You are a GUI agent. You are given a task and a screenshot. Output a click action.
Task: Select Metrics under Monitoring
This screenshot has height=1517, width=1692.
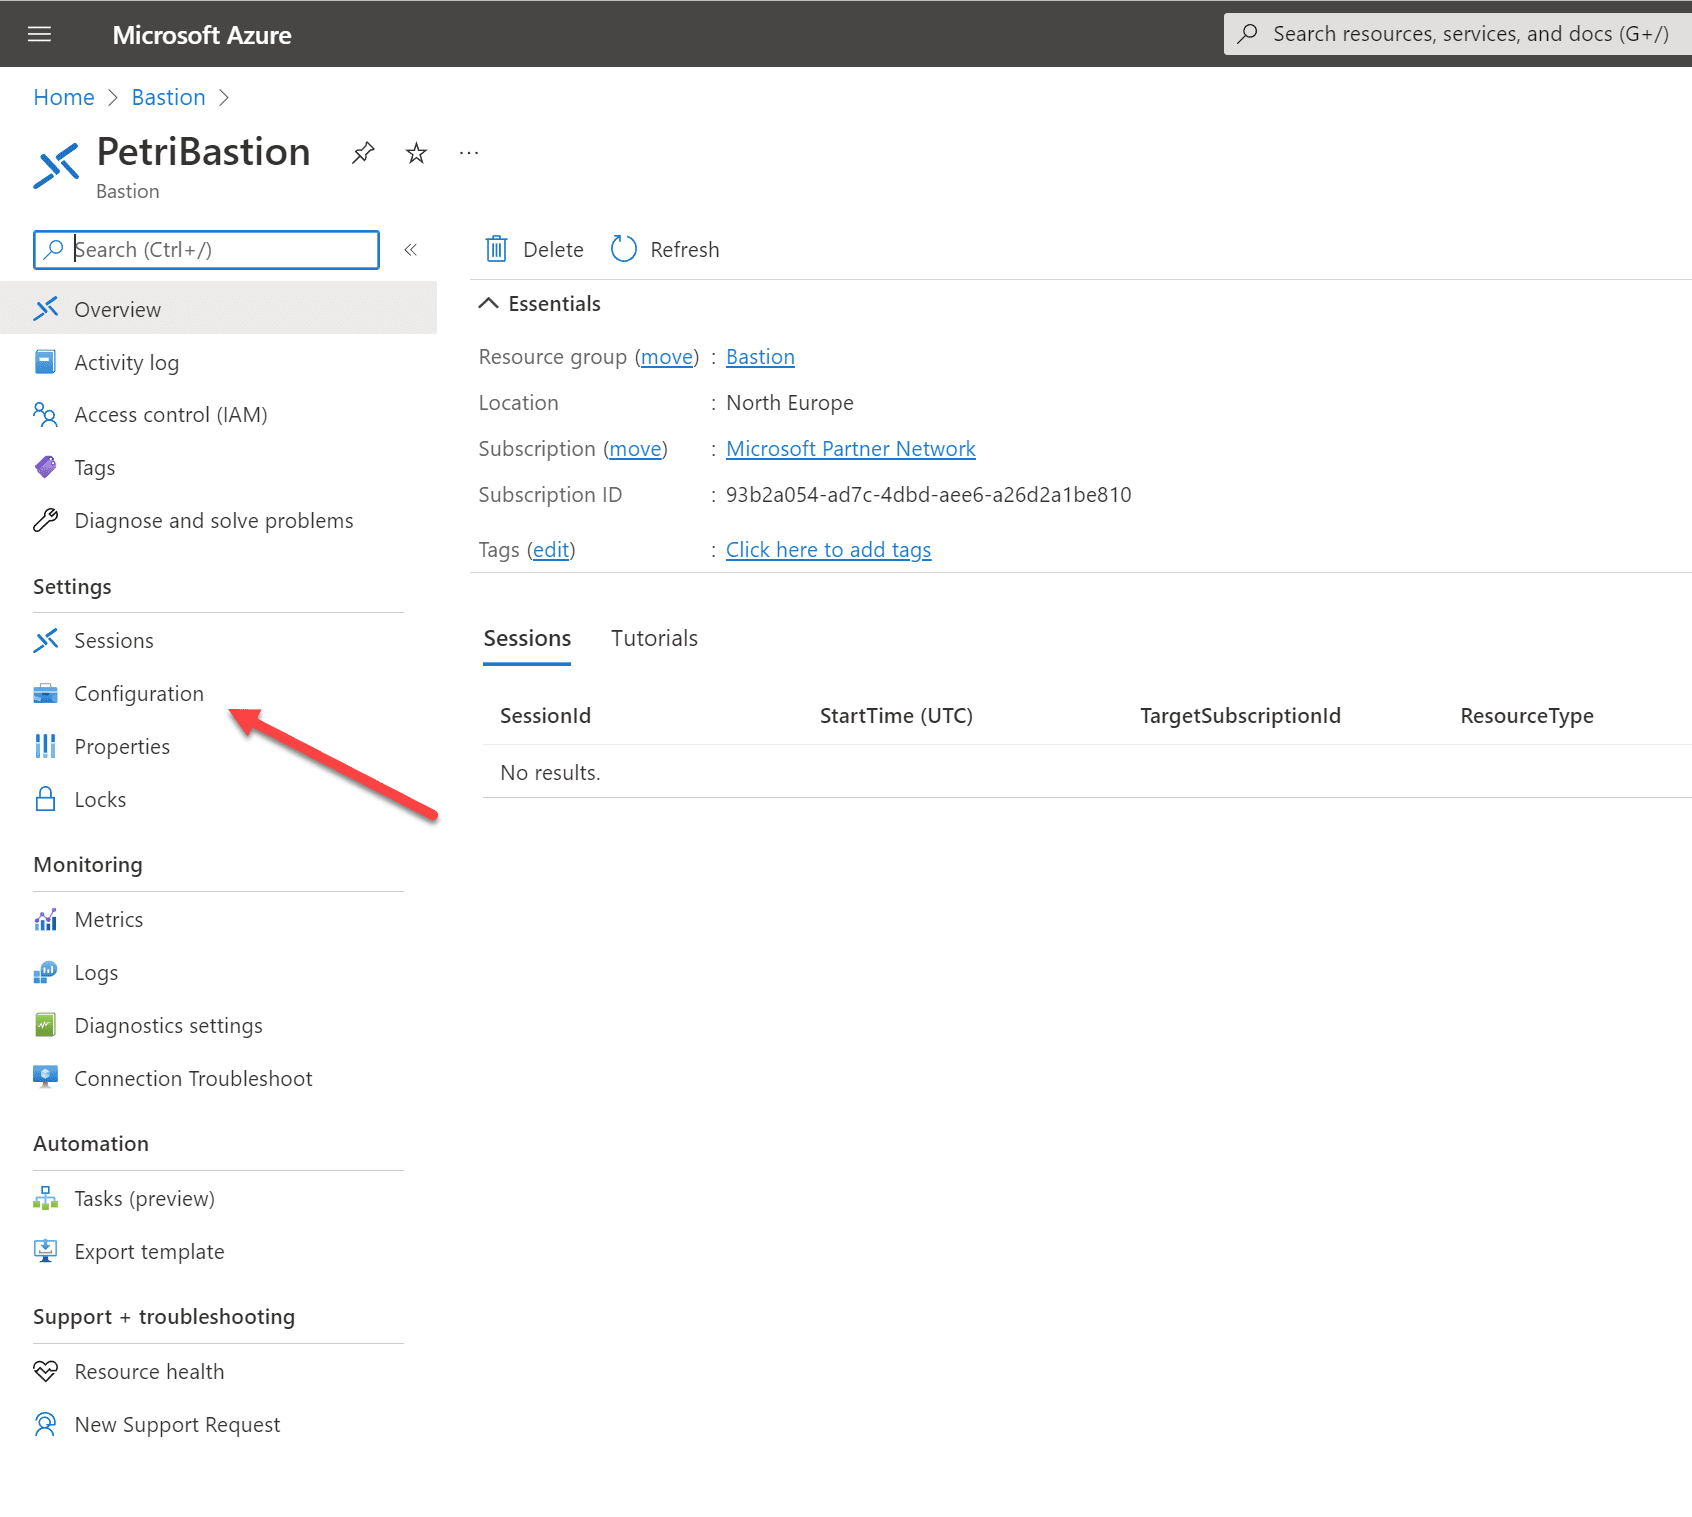[109, 919]
